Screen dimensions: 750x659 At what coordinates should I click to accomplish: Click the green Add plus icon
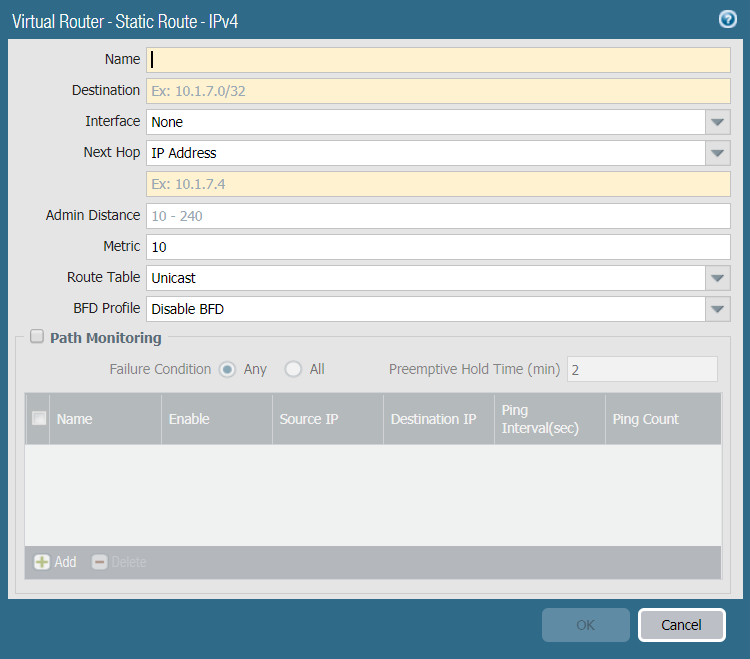click(42, 562)
